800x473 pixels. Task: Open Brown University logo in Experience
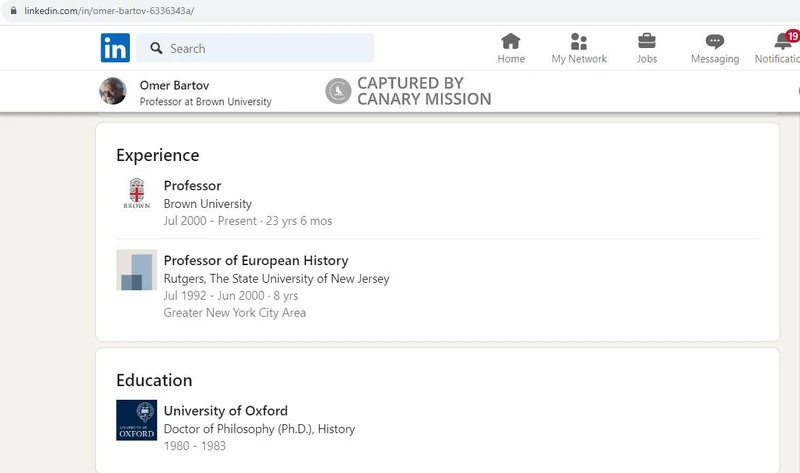point(136,193)
